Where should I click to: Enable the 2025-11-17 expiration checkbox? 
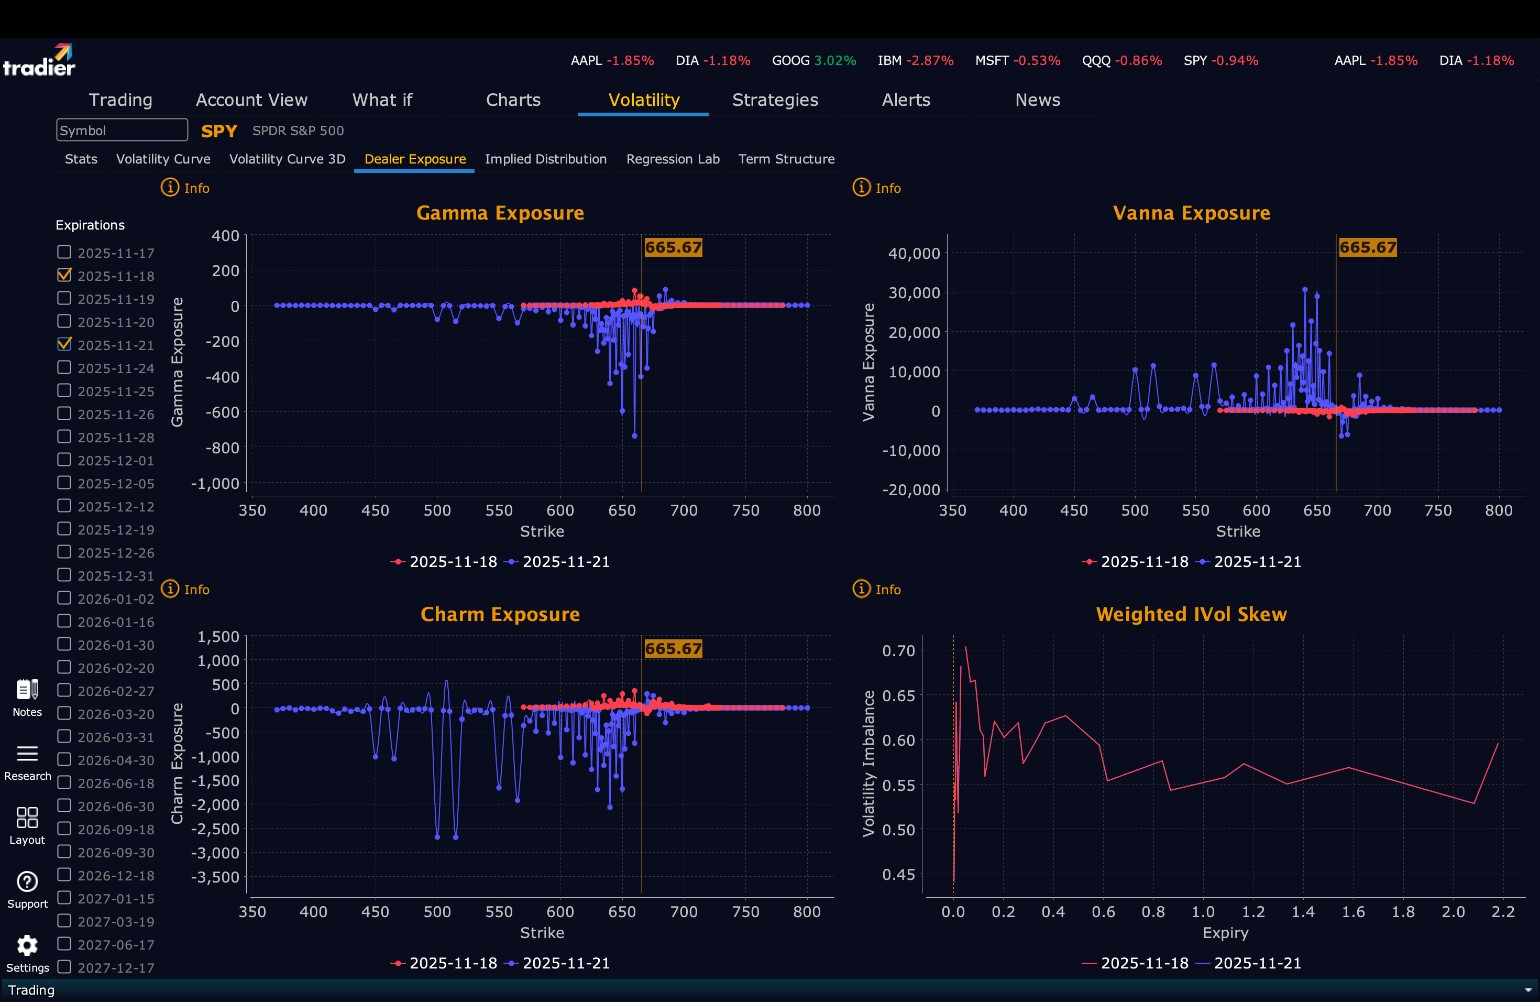click(x=64, y=252)
